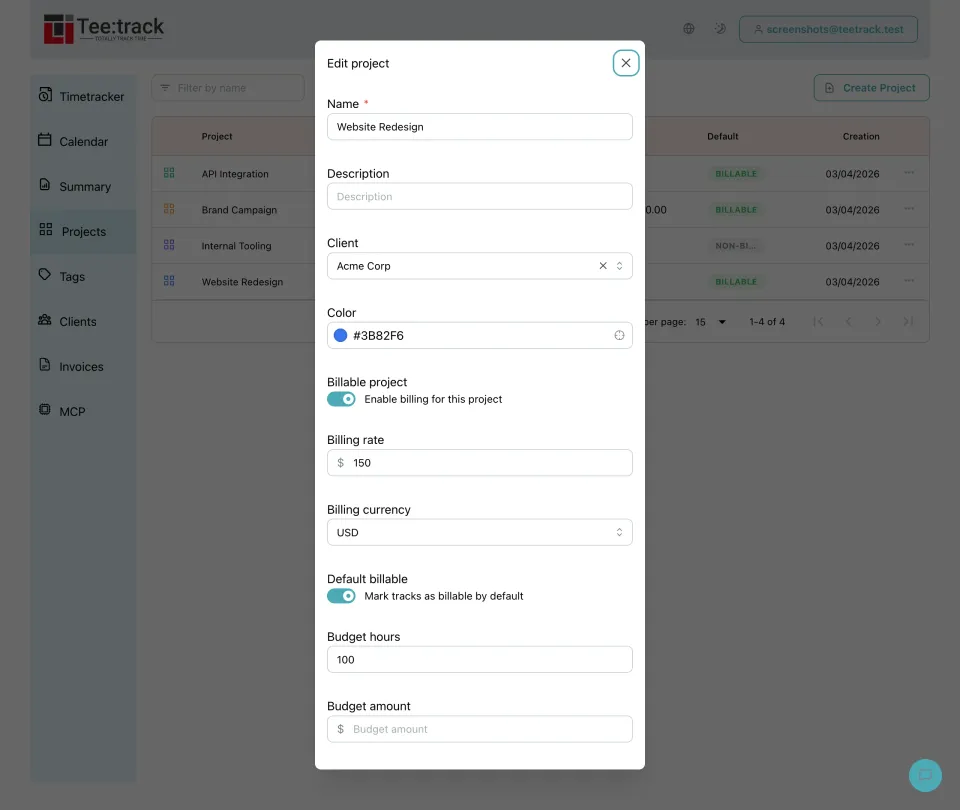Click the Internal Tooling project icon
This screenshot has width=960, height=810.
pyautogui.click(x=169, y=245)
